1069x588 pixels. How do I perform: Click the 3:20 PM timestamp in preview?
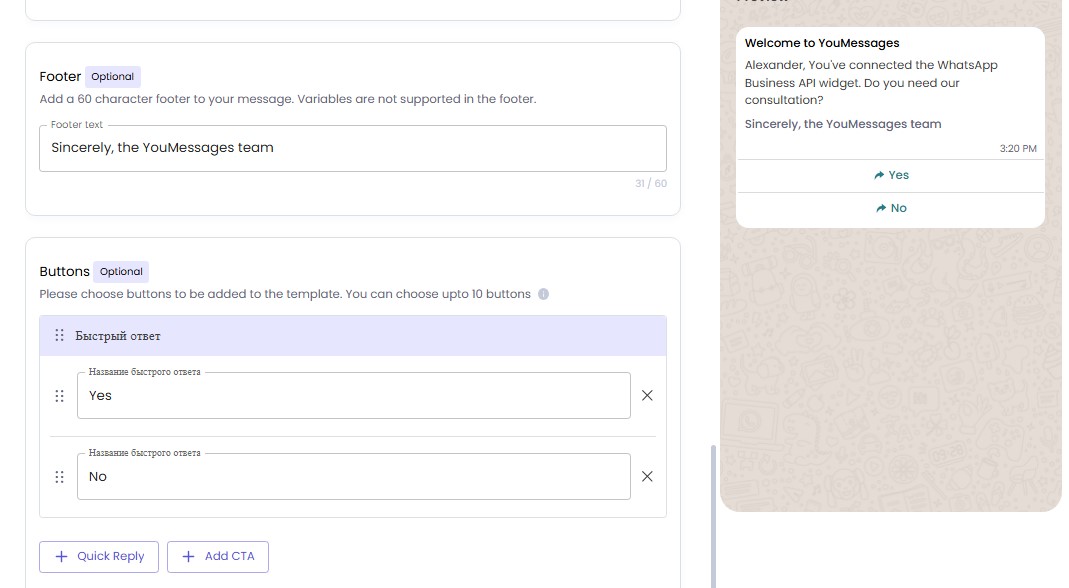pos(1018,149)
